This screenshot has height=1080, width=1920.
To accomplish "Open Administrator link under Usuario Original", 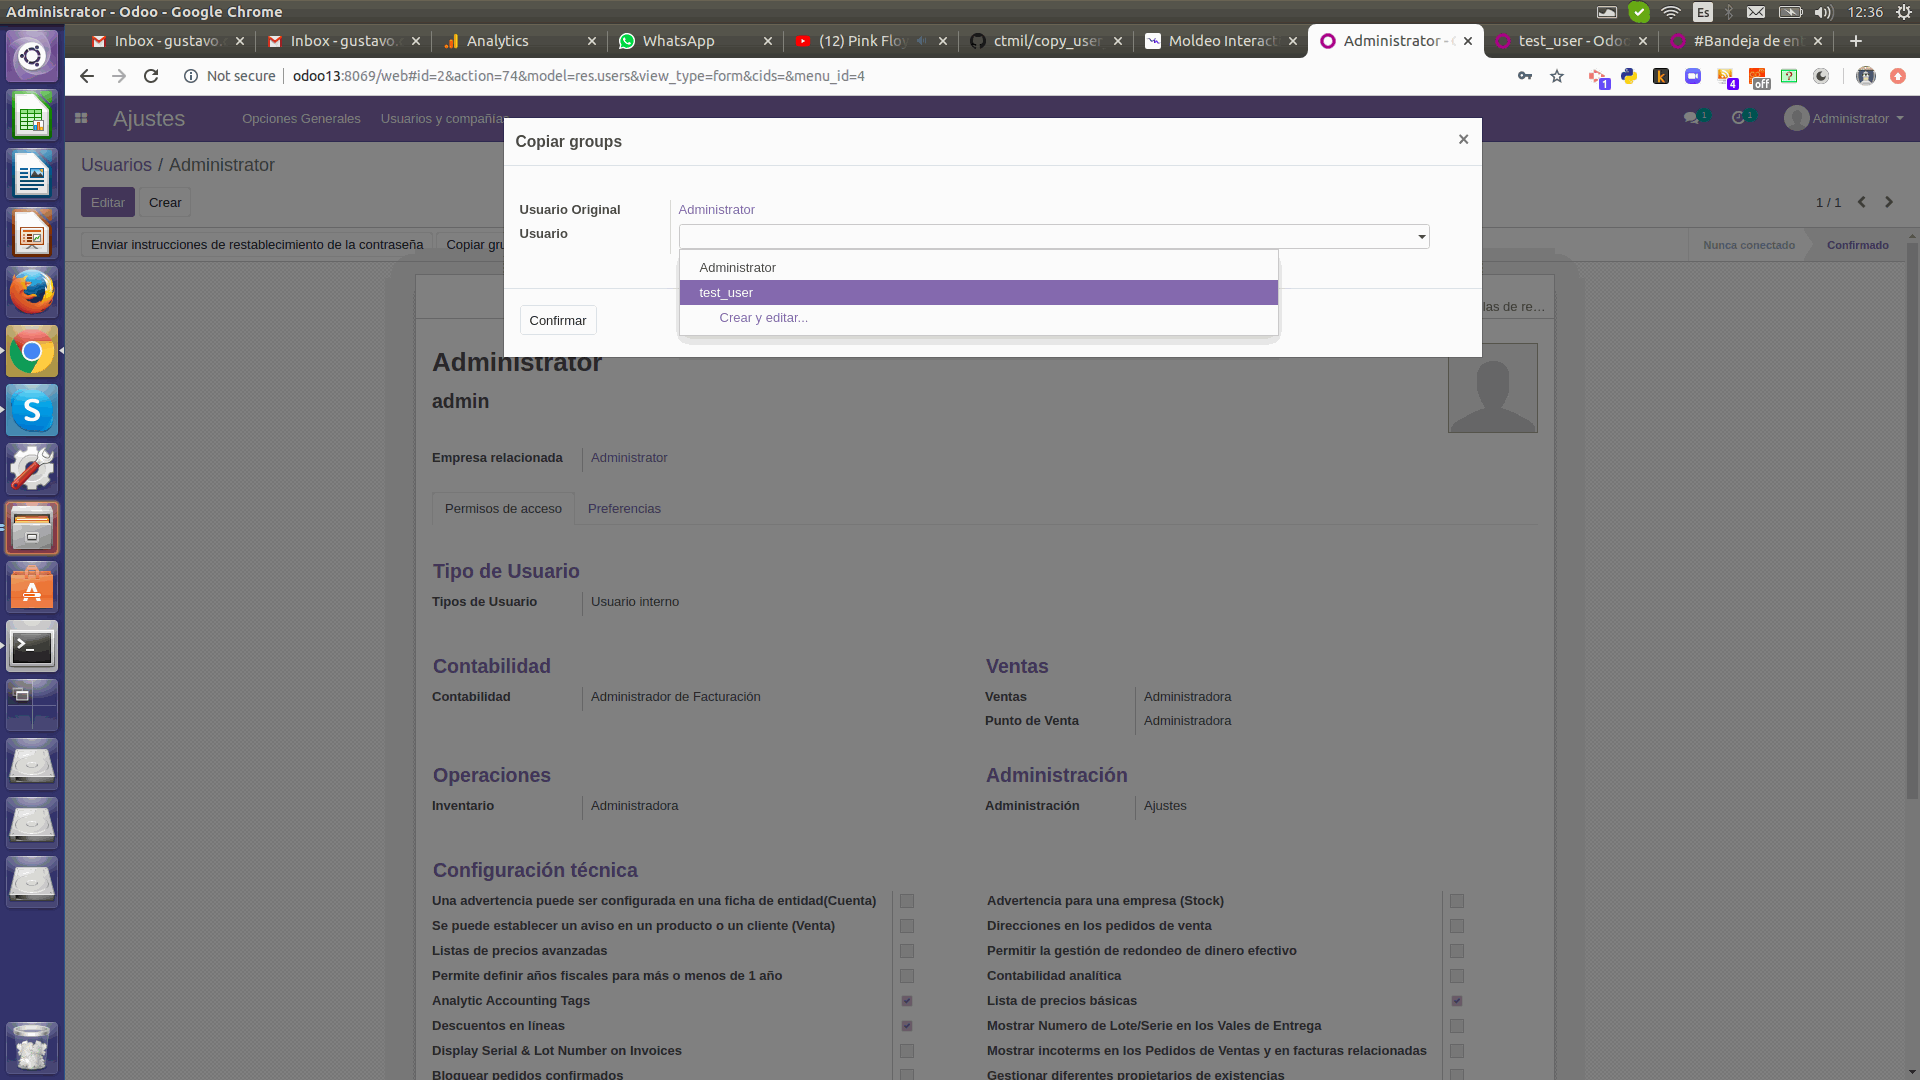I will tap(716, 210).
